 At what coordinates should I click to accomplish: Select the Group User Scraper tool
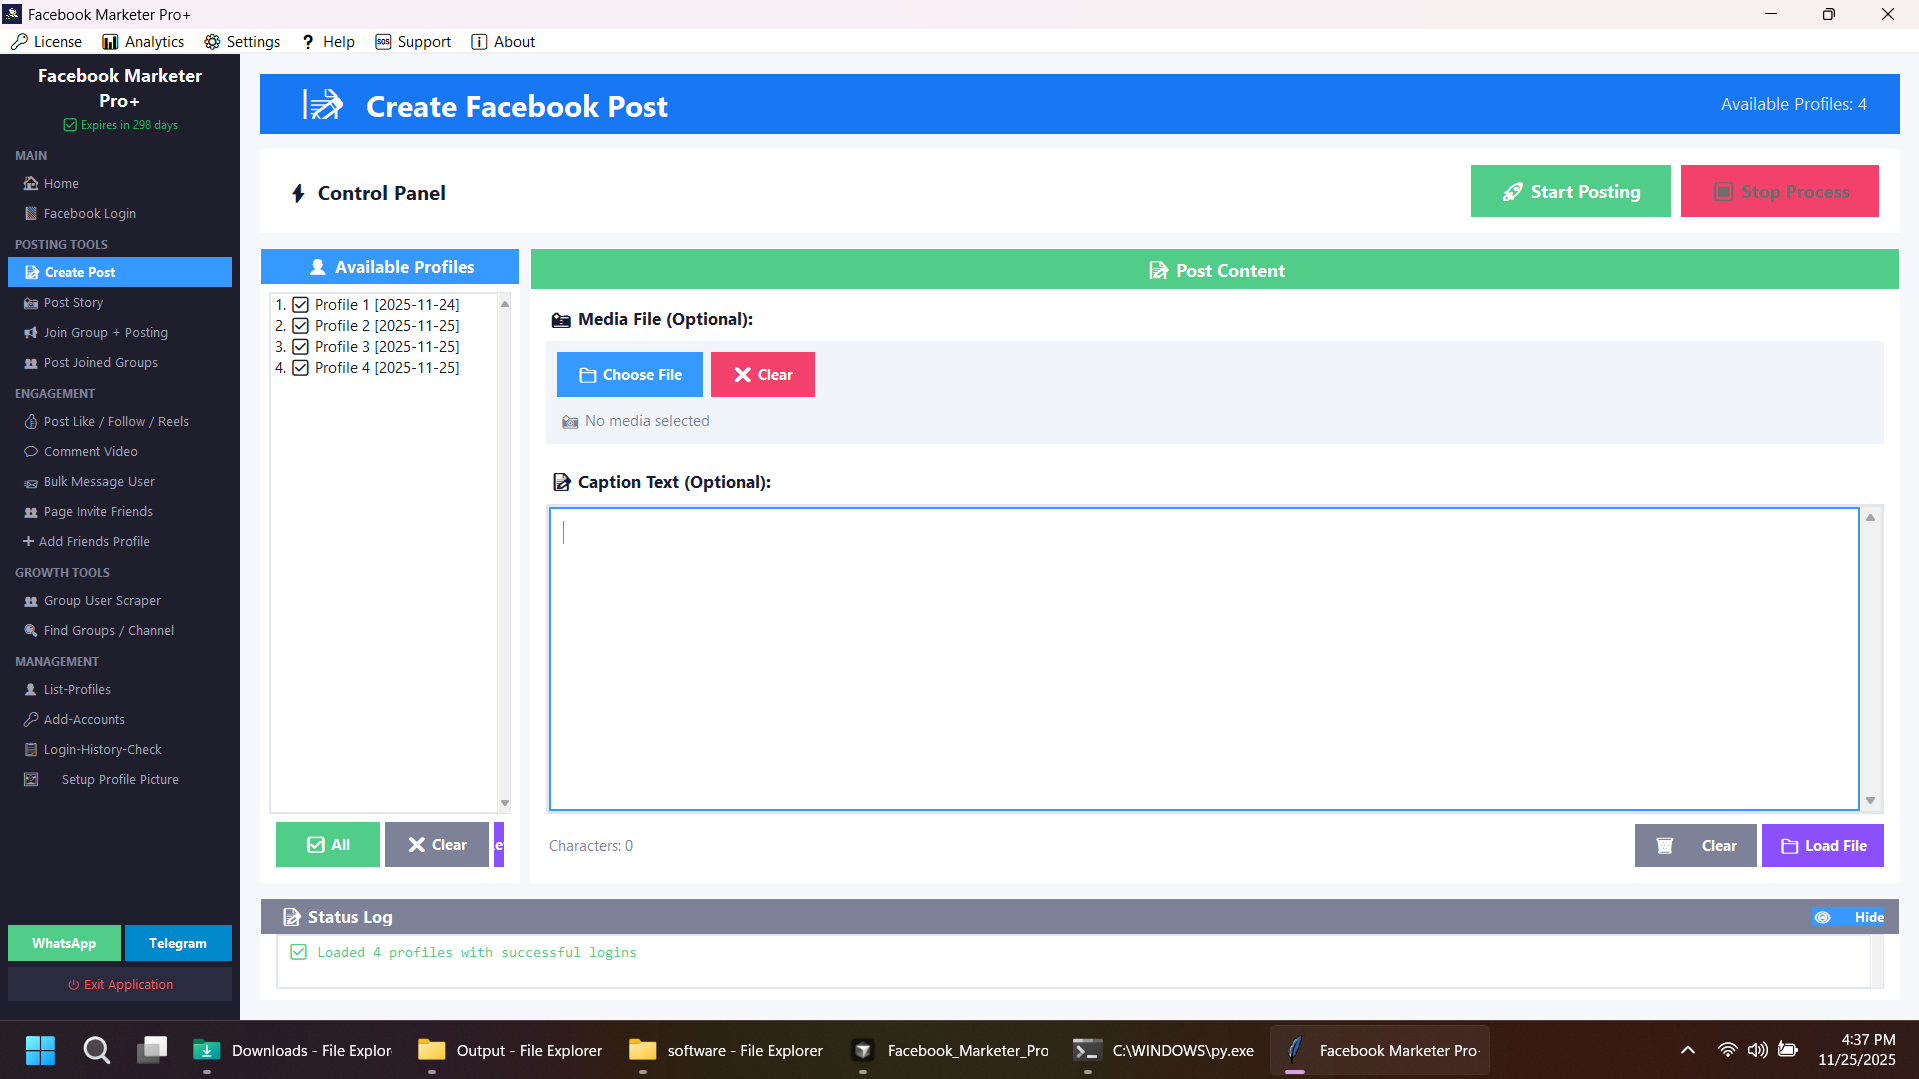tap(101, 600)
